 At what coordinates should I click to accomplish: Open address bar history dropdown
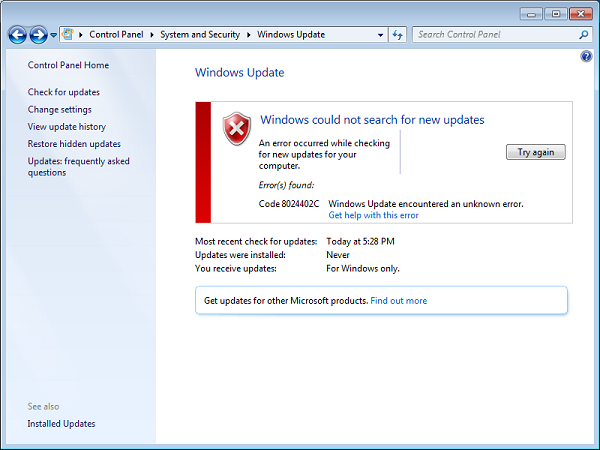[380, 35]
